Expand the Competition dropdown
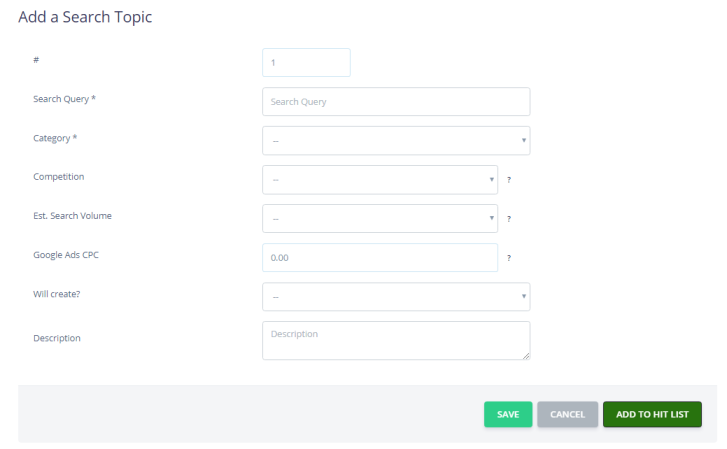727x449 pixels. tap(380, 180)
